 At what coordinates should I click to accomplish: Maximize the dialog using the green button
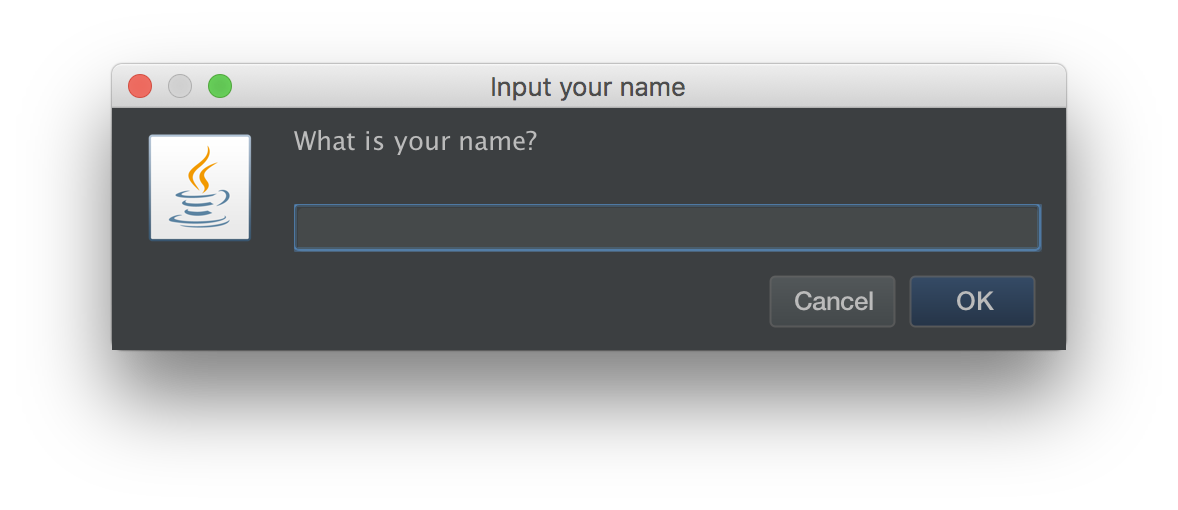coord(220,87)
